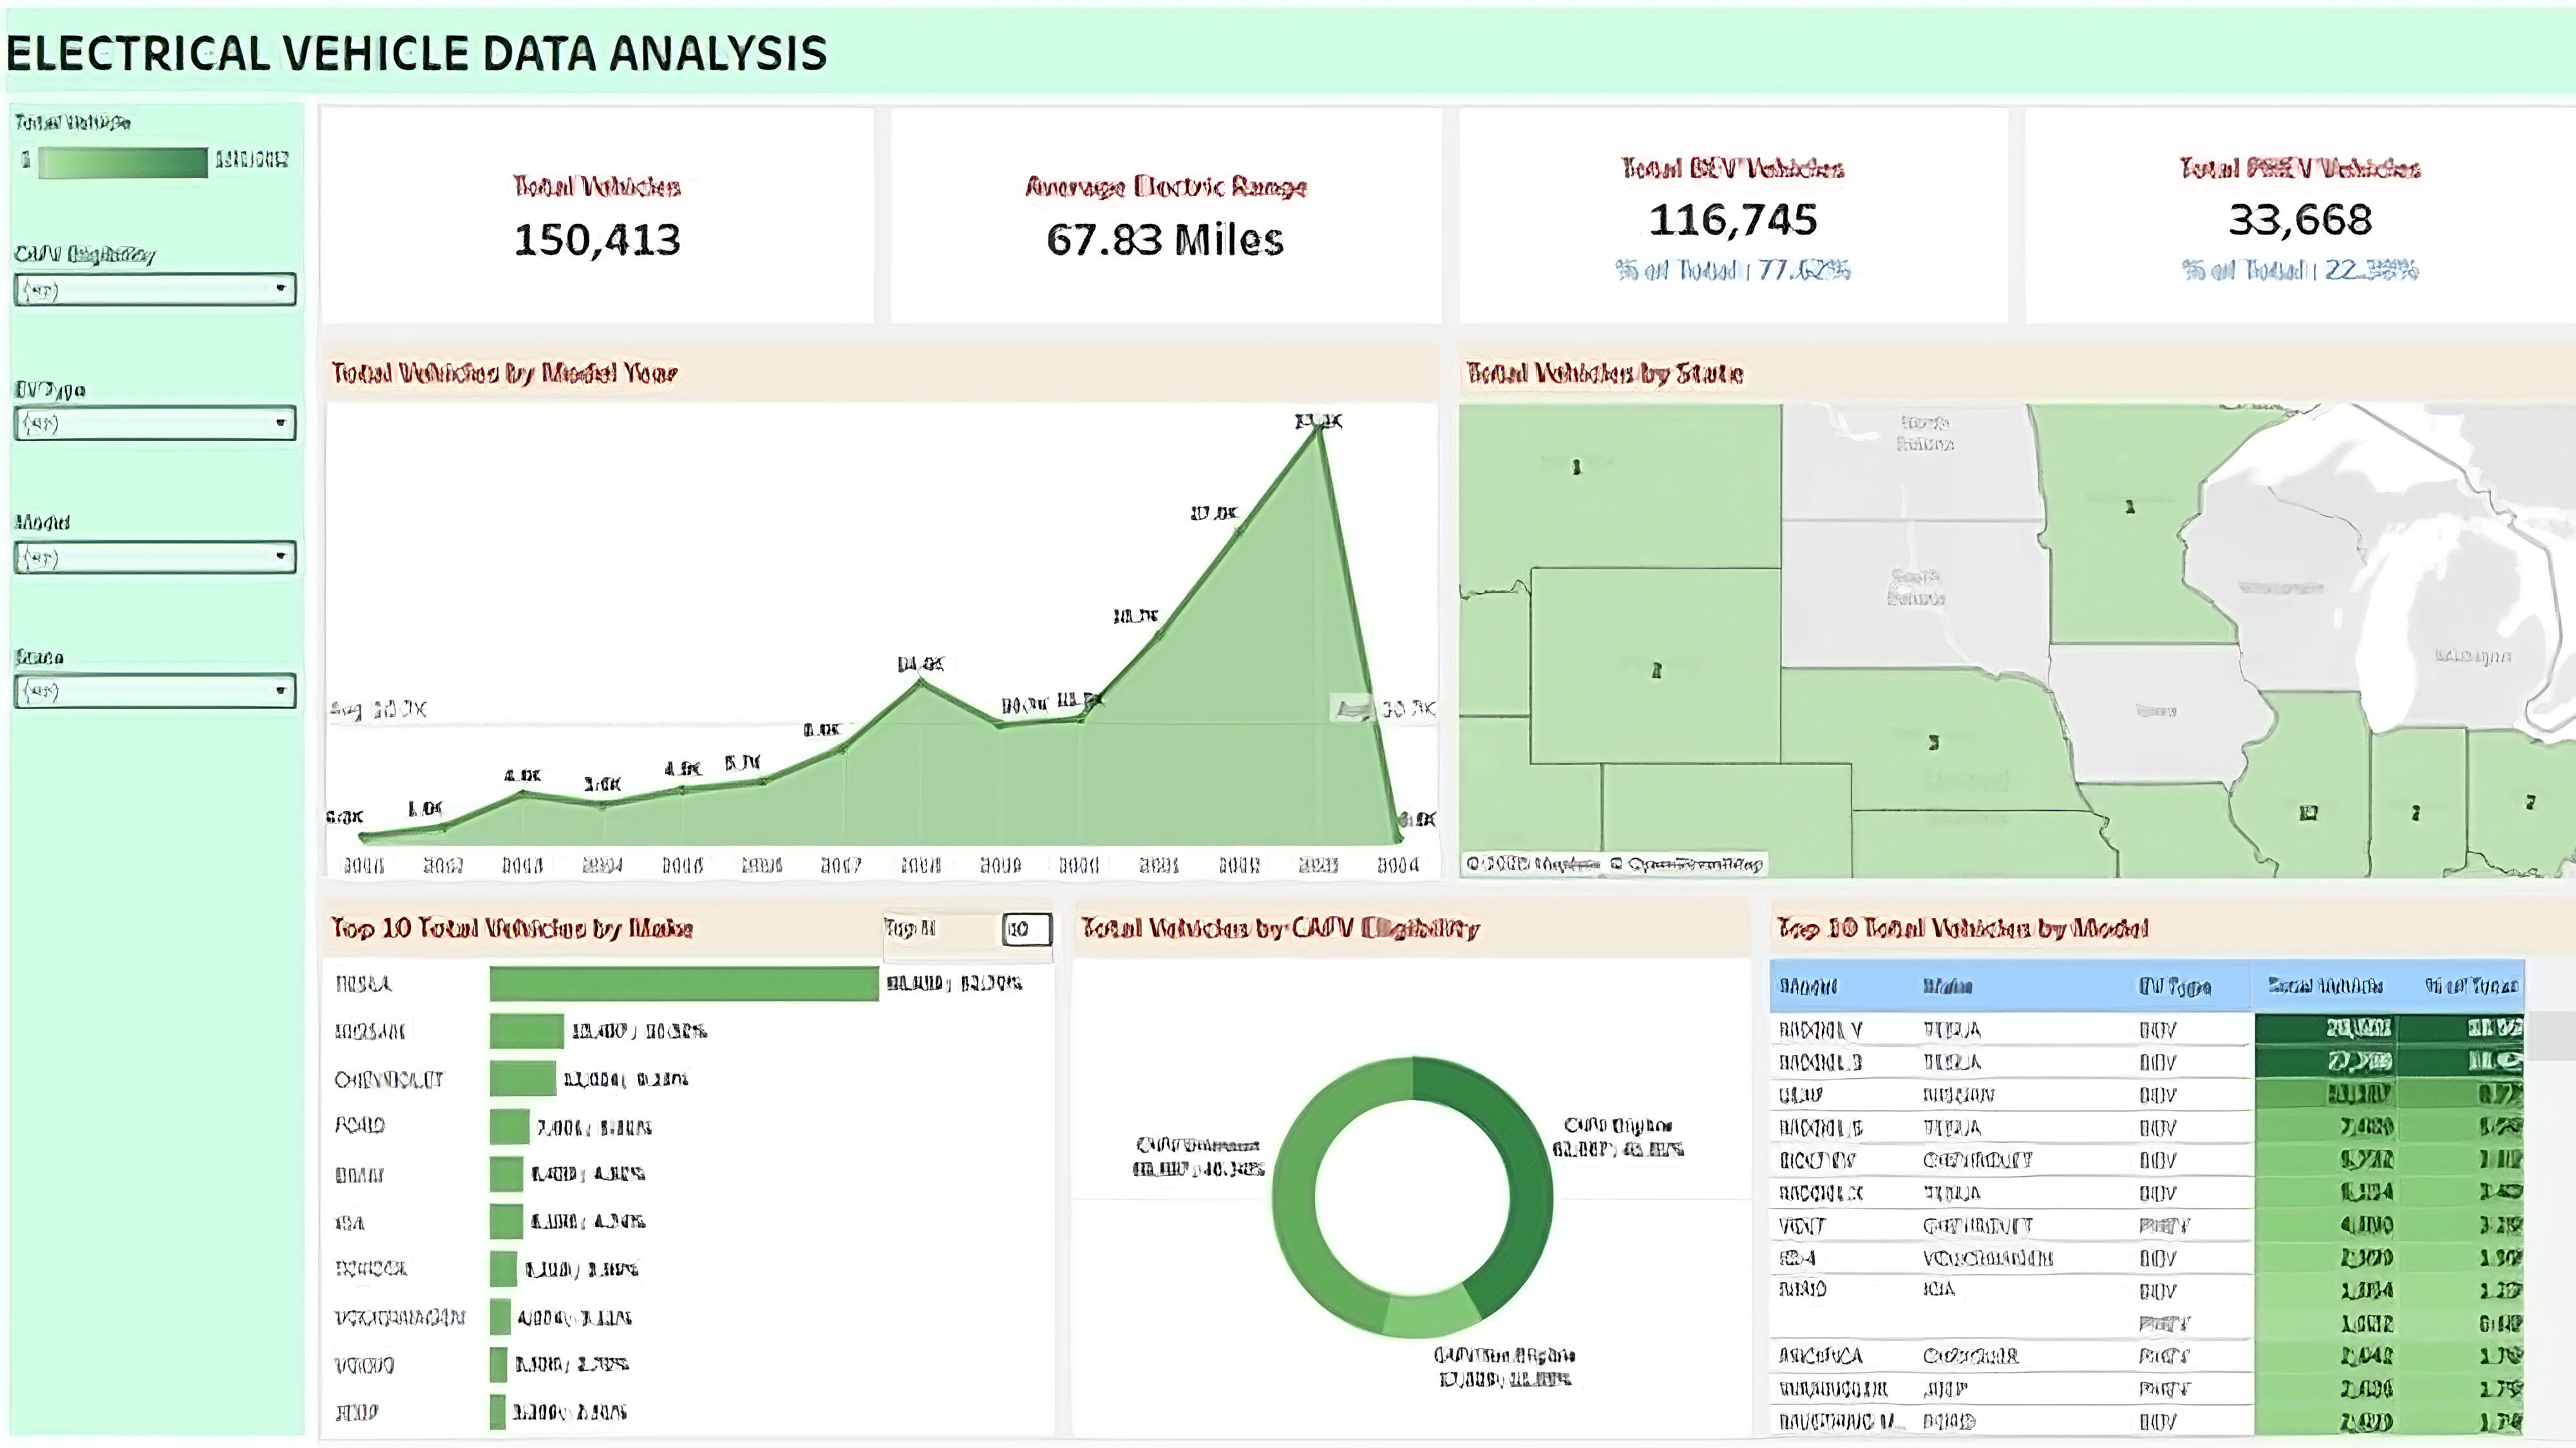Select the Kia bar in the make chart

pos(506,1222)
